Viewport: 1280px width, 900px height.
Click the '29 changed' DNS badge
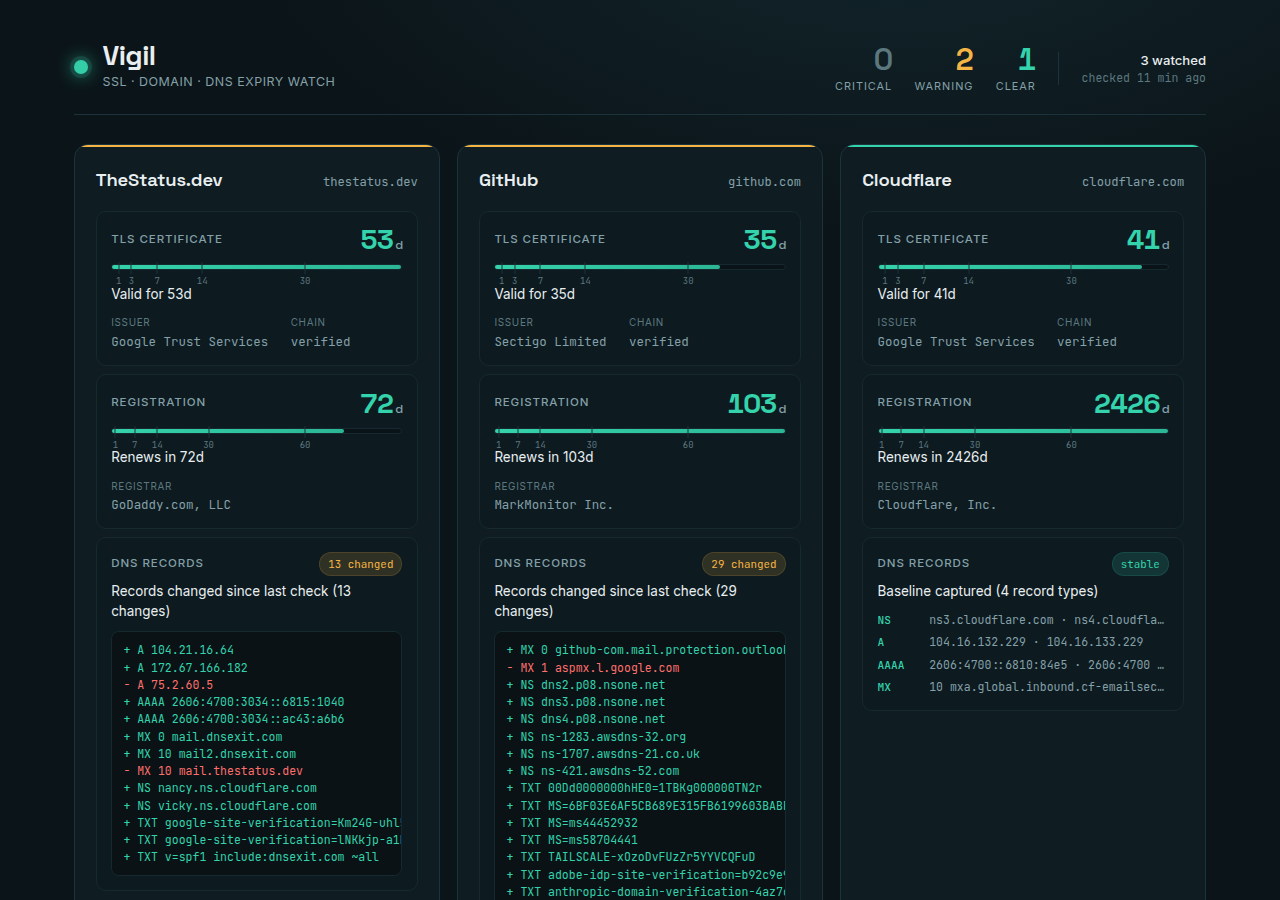click(744, 564)
